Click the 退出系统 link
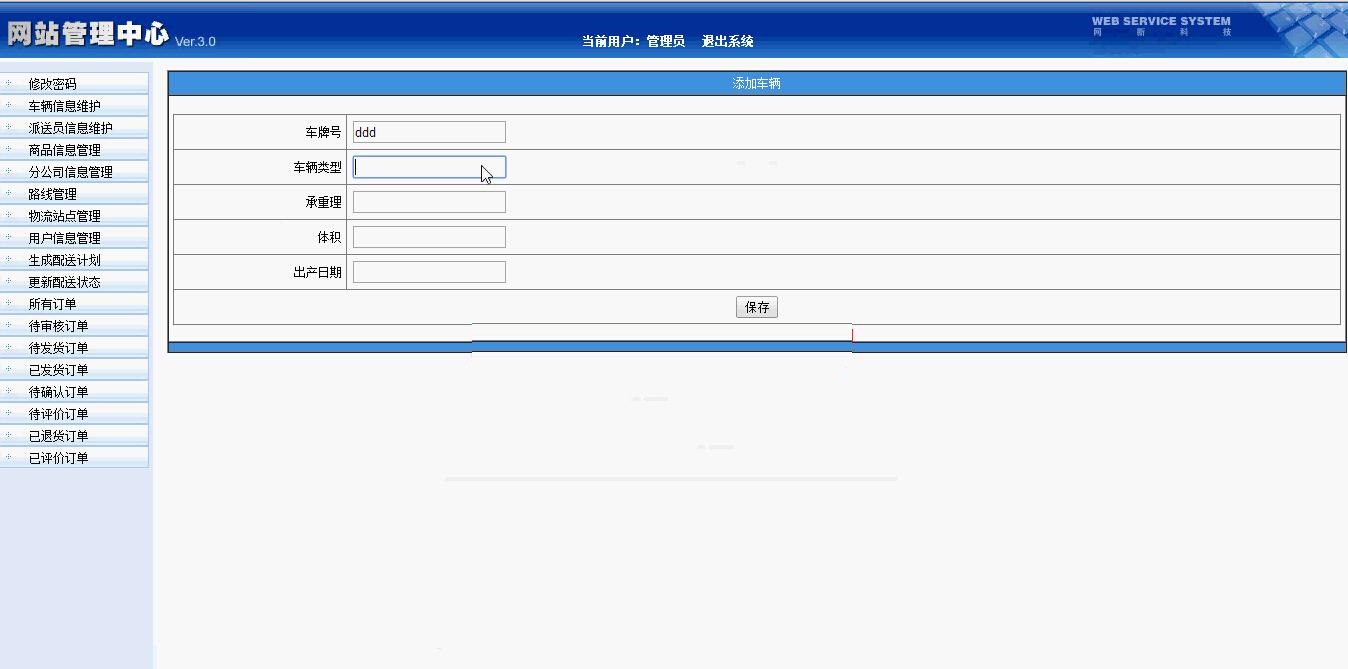Image resolution: width=1348 pixels, height=669 pixels. click(727, 41)
